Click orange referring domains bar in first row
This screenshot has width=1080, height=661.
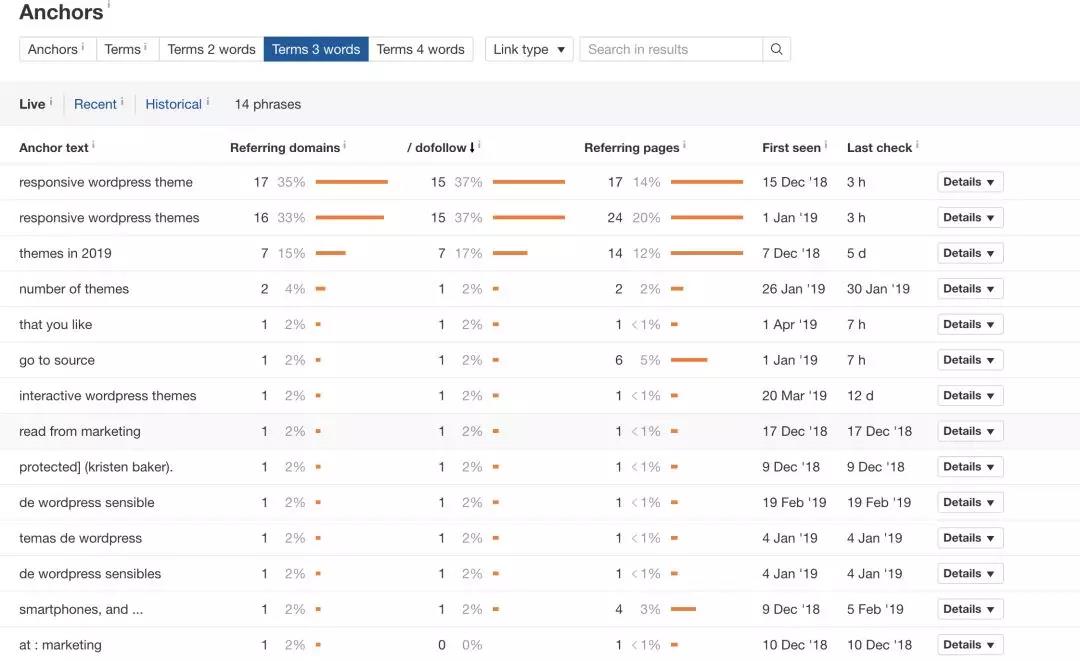351,182
